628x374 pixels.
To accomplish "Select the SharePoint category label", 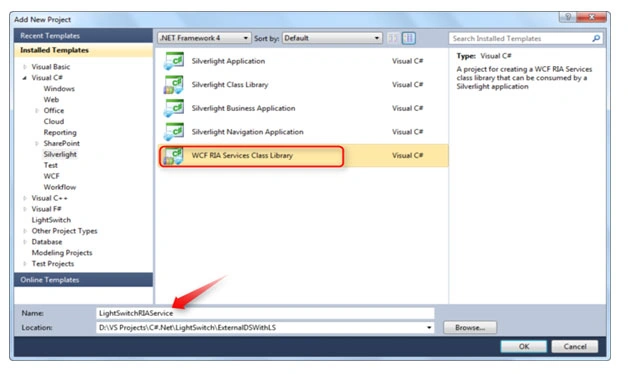I will [x=62, y=143].
